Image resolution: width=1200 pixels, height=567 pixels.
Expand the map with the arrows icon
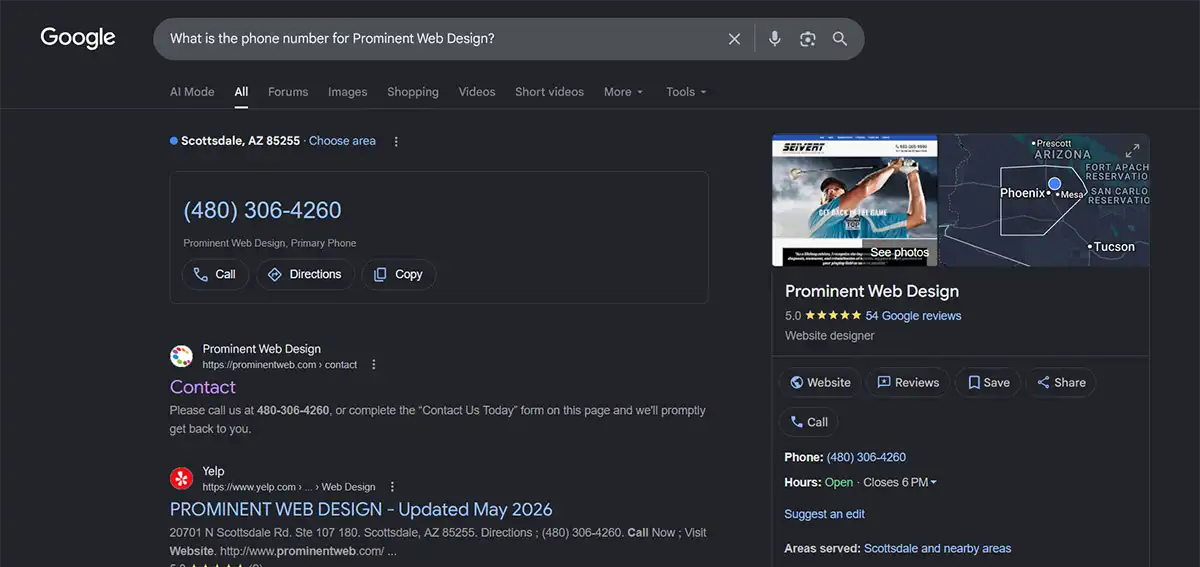[x=1132, y=151]
